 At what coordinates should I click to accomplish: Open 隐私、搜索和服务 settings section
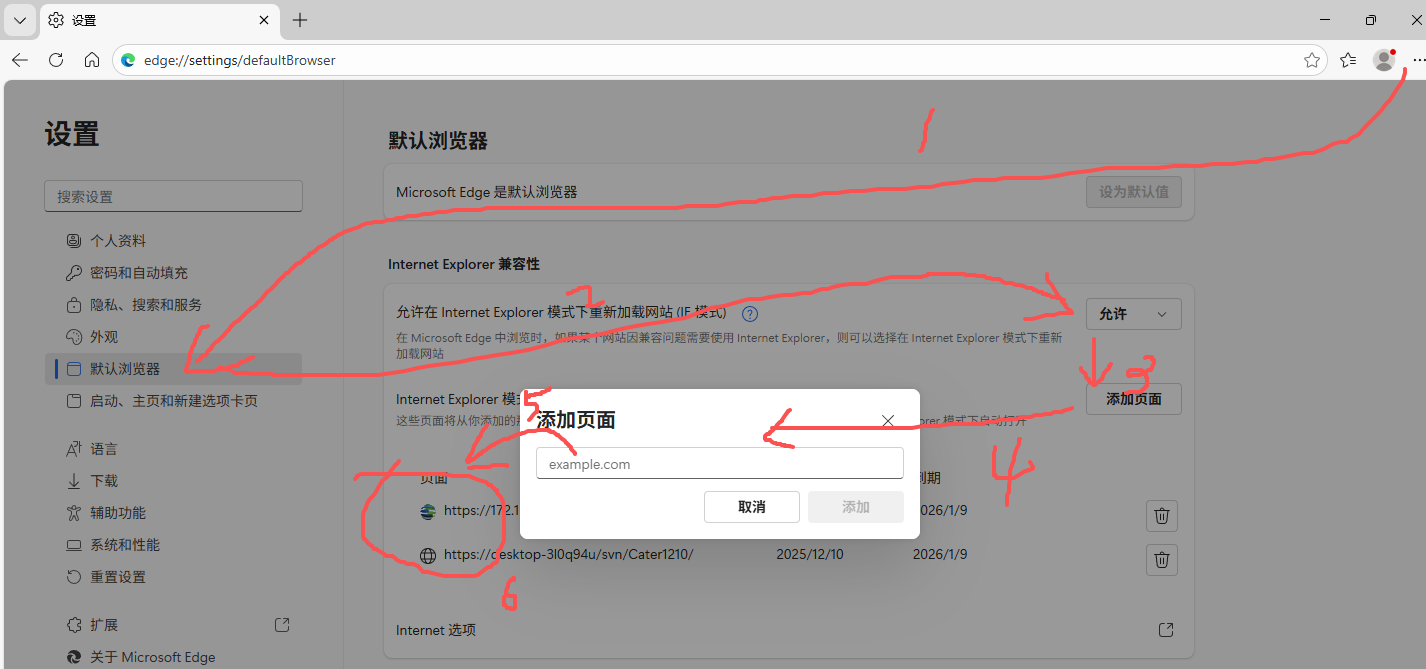[173, 305]
